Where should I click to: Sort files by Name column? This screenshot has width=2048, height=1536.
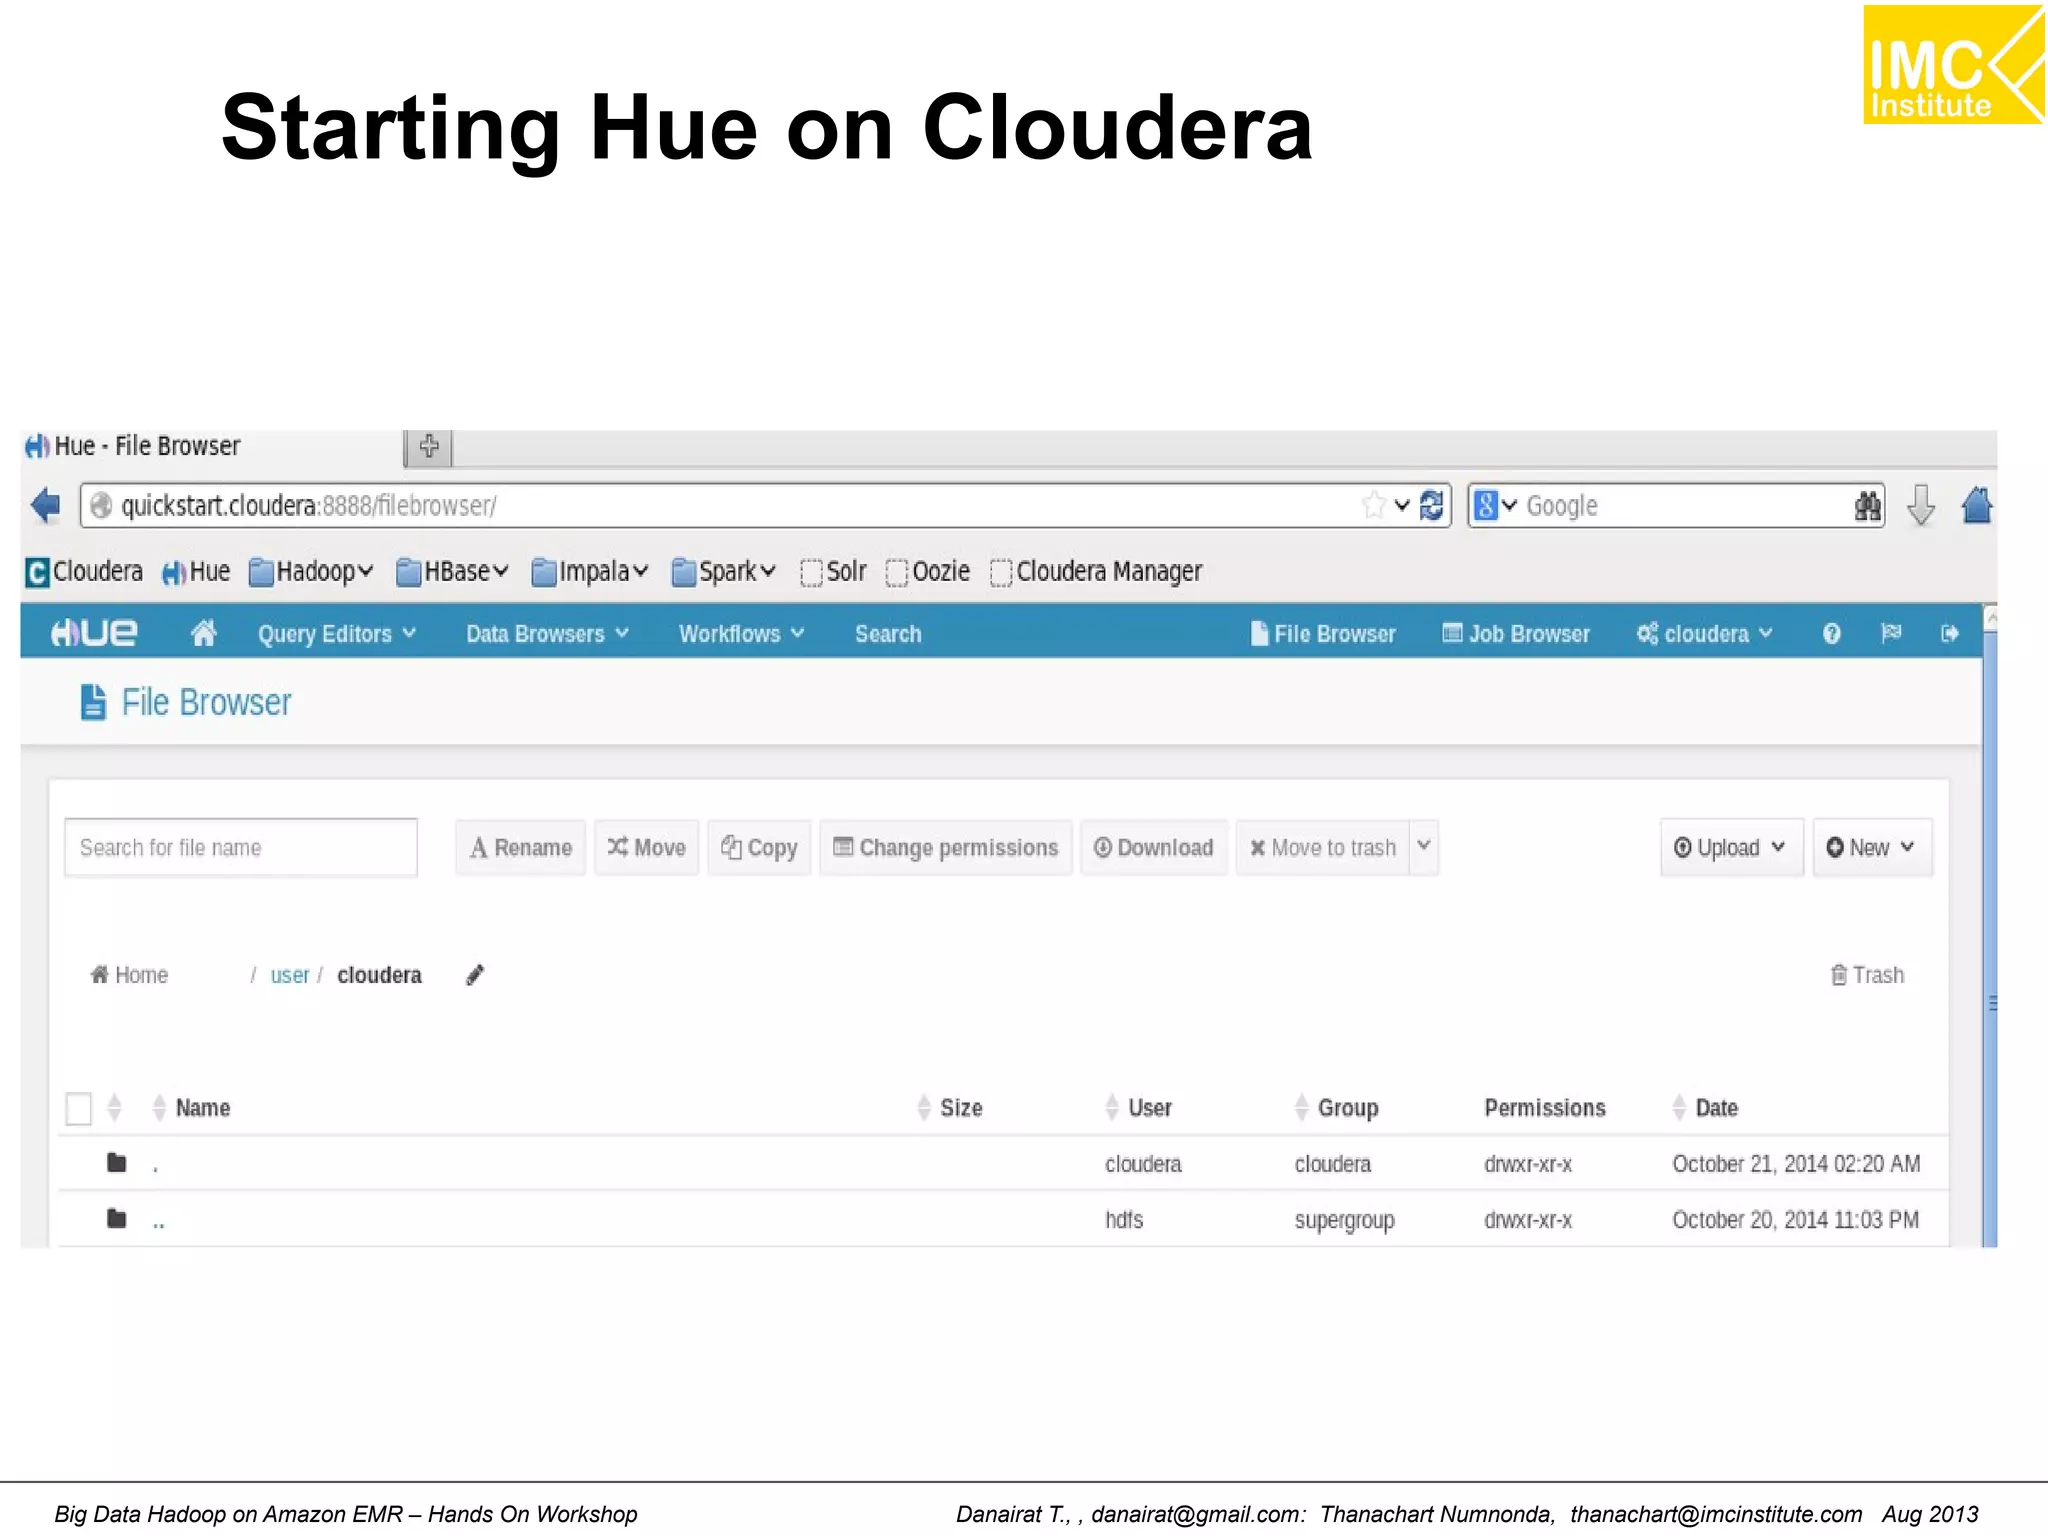point(192,1108)
